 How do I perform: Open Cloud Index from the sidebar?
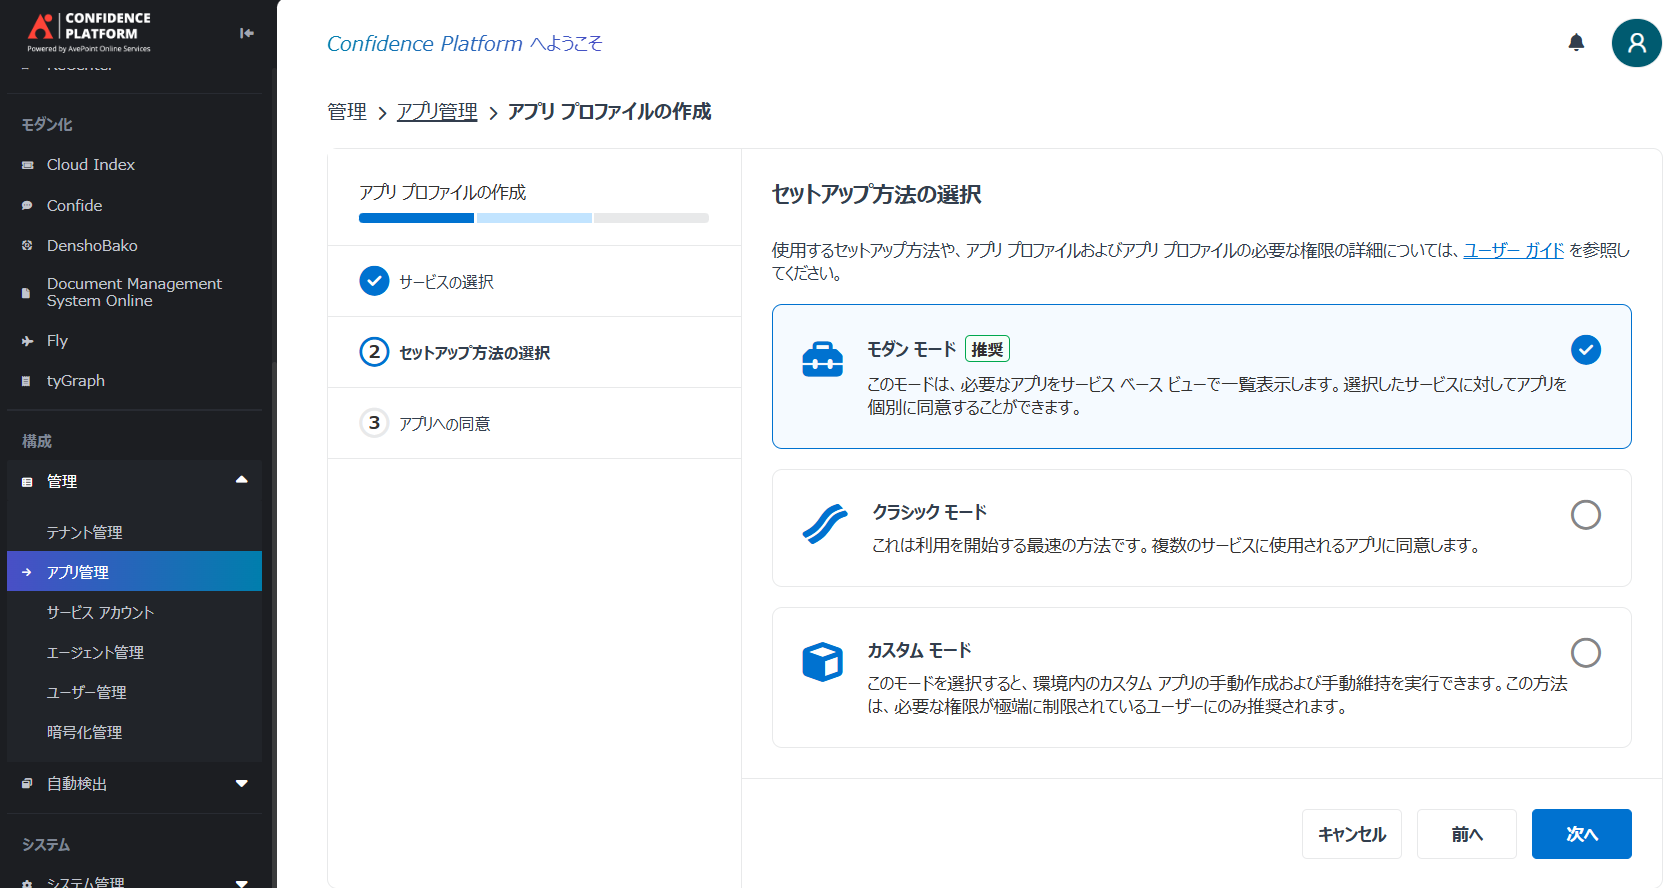91,165
